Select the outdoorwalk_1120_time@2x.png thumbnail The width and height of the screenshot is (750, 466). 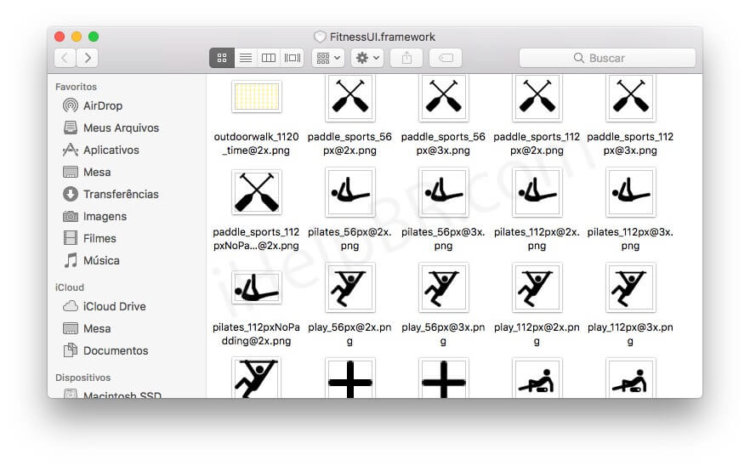256,96
